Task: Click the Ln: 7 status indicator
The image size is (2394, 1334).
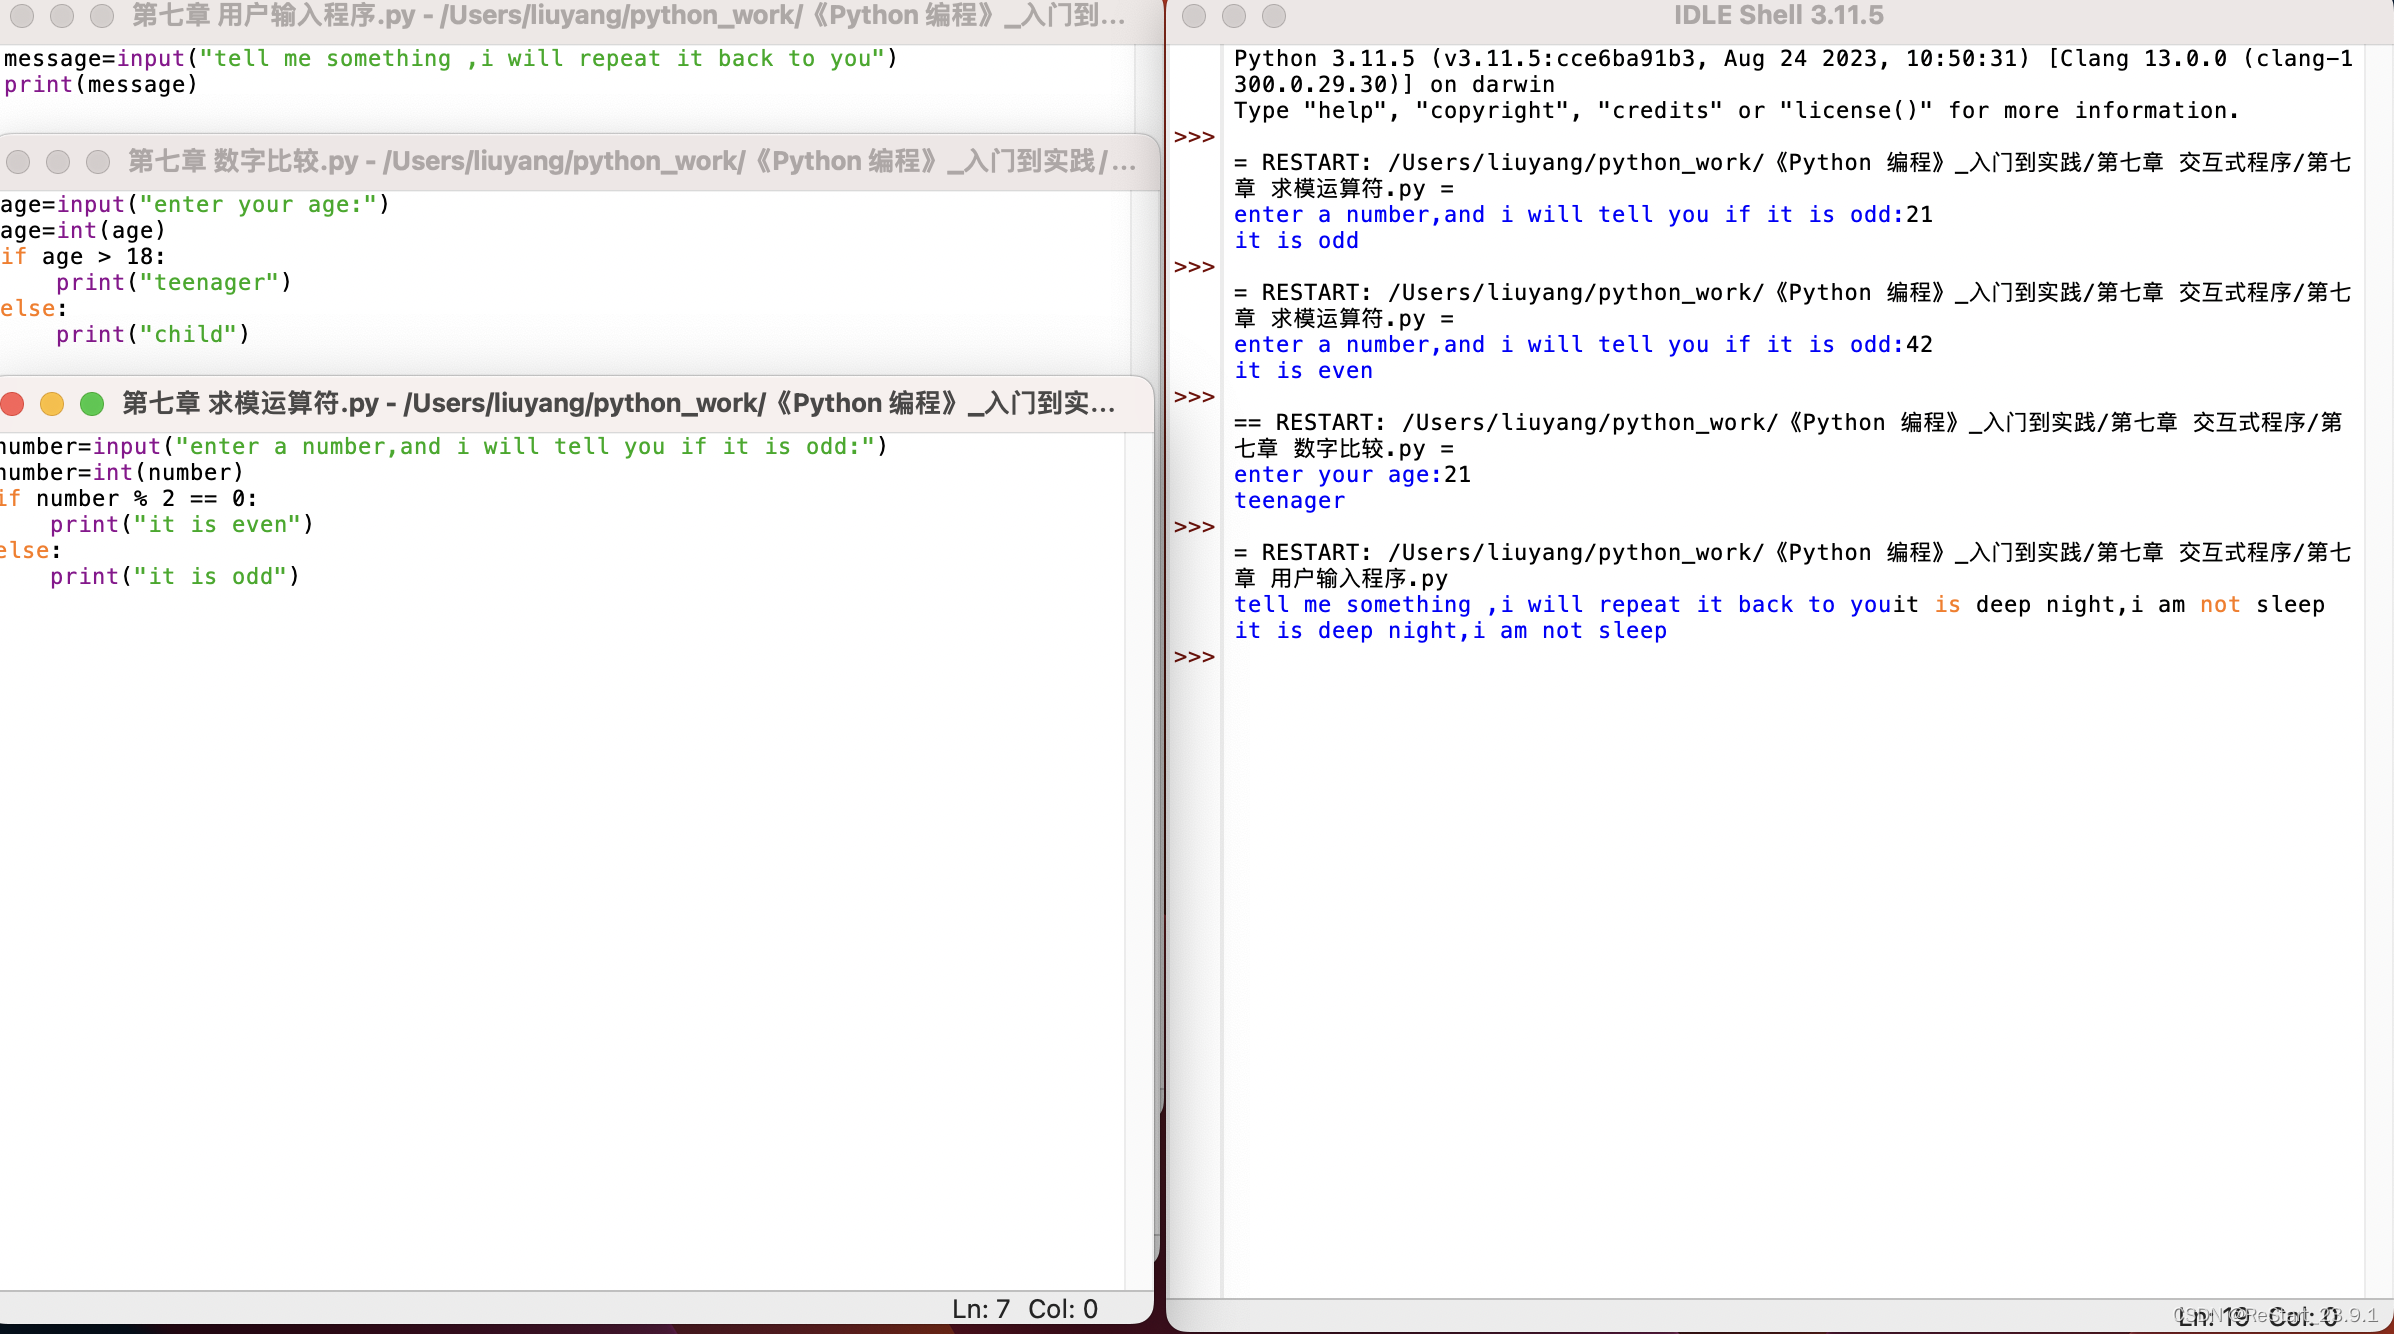Action: (x=980, y=1309)
